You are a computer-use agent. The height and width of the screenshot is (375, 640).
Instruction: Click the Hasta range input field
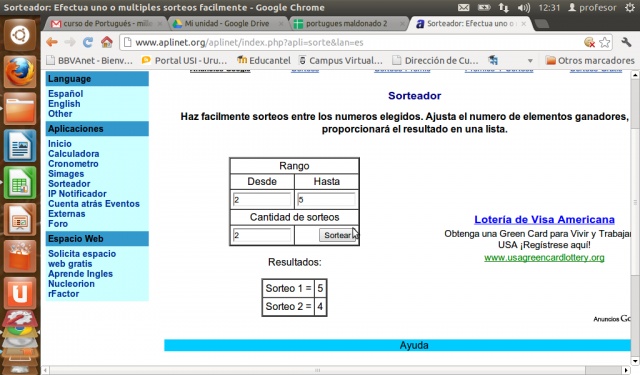coord(326,200)
